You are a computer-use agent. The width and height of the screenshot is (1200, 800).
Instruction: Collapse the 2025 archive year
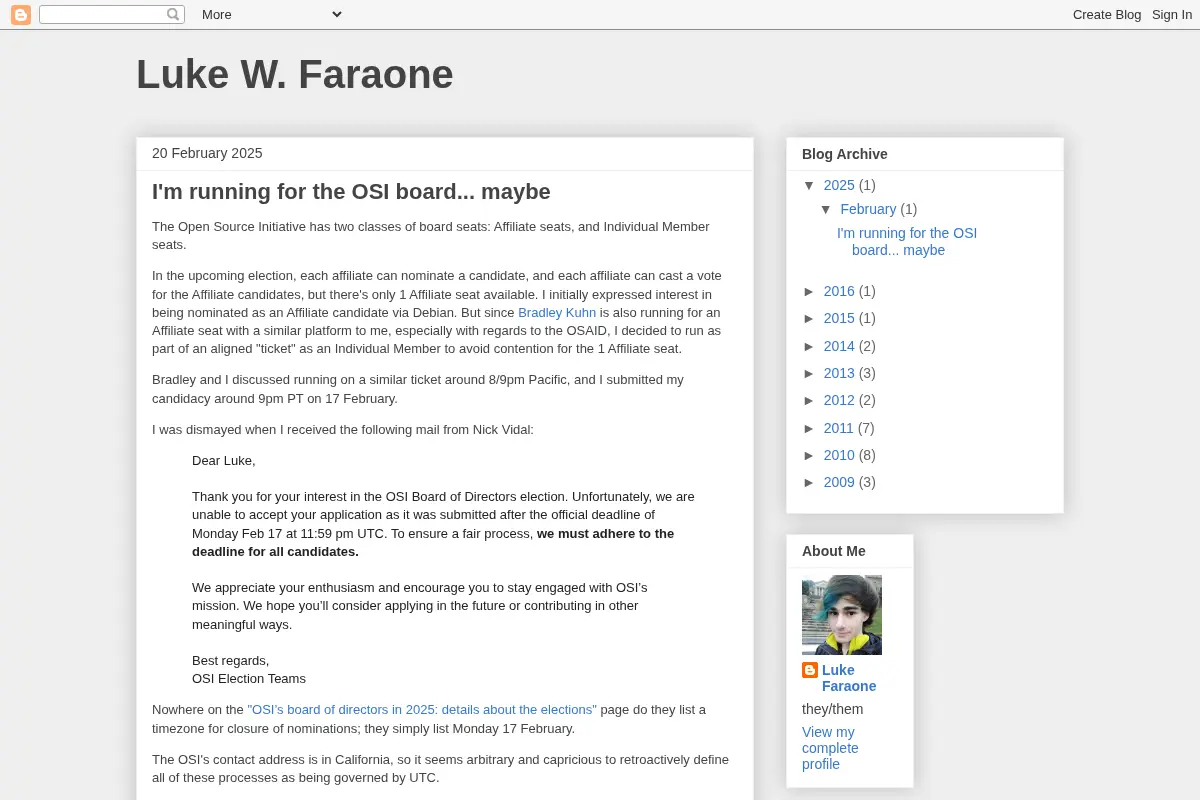tap(810, 185)
